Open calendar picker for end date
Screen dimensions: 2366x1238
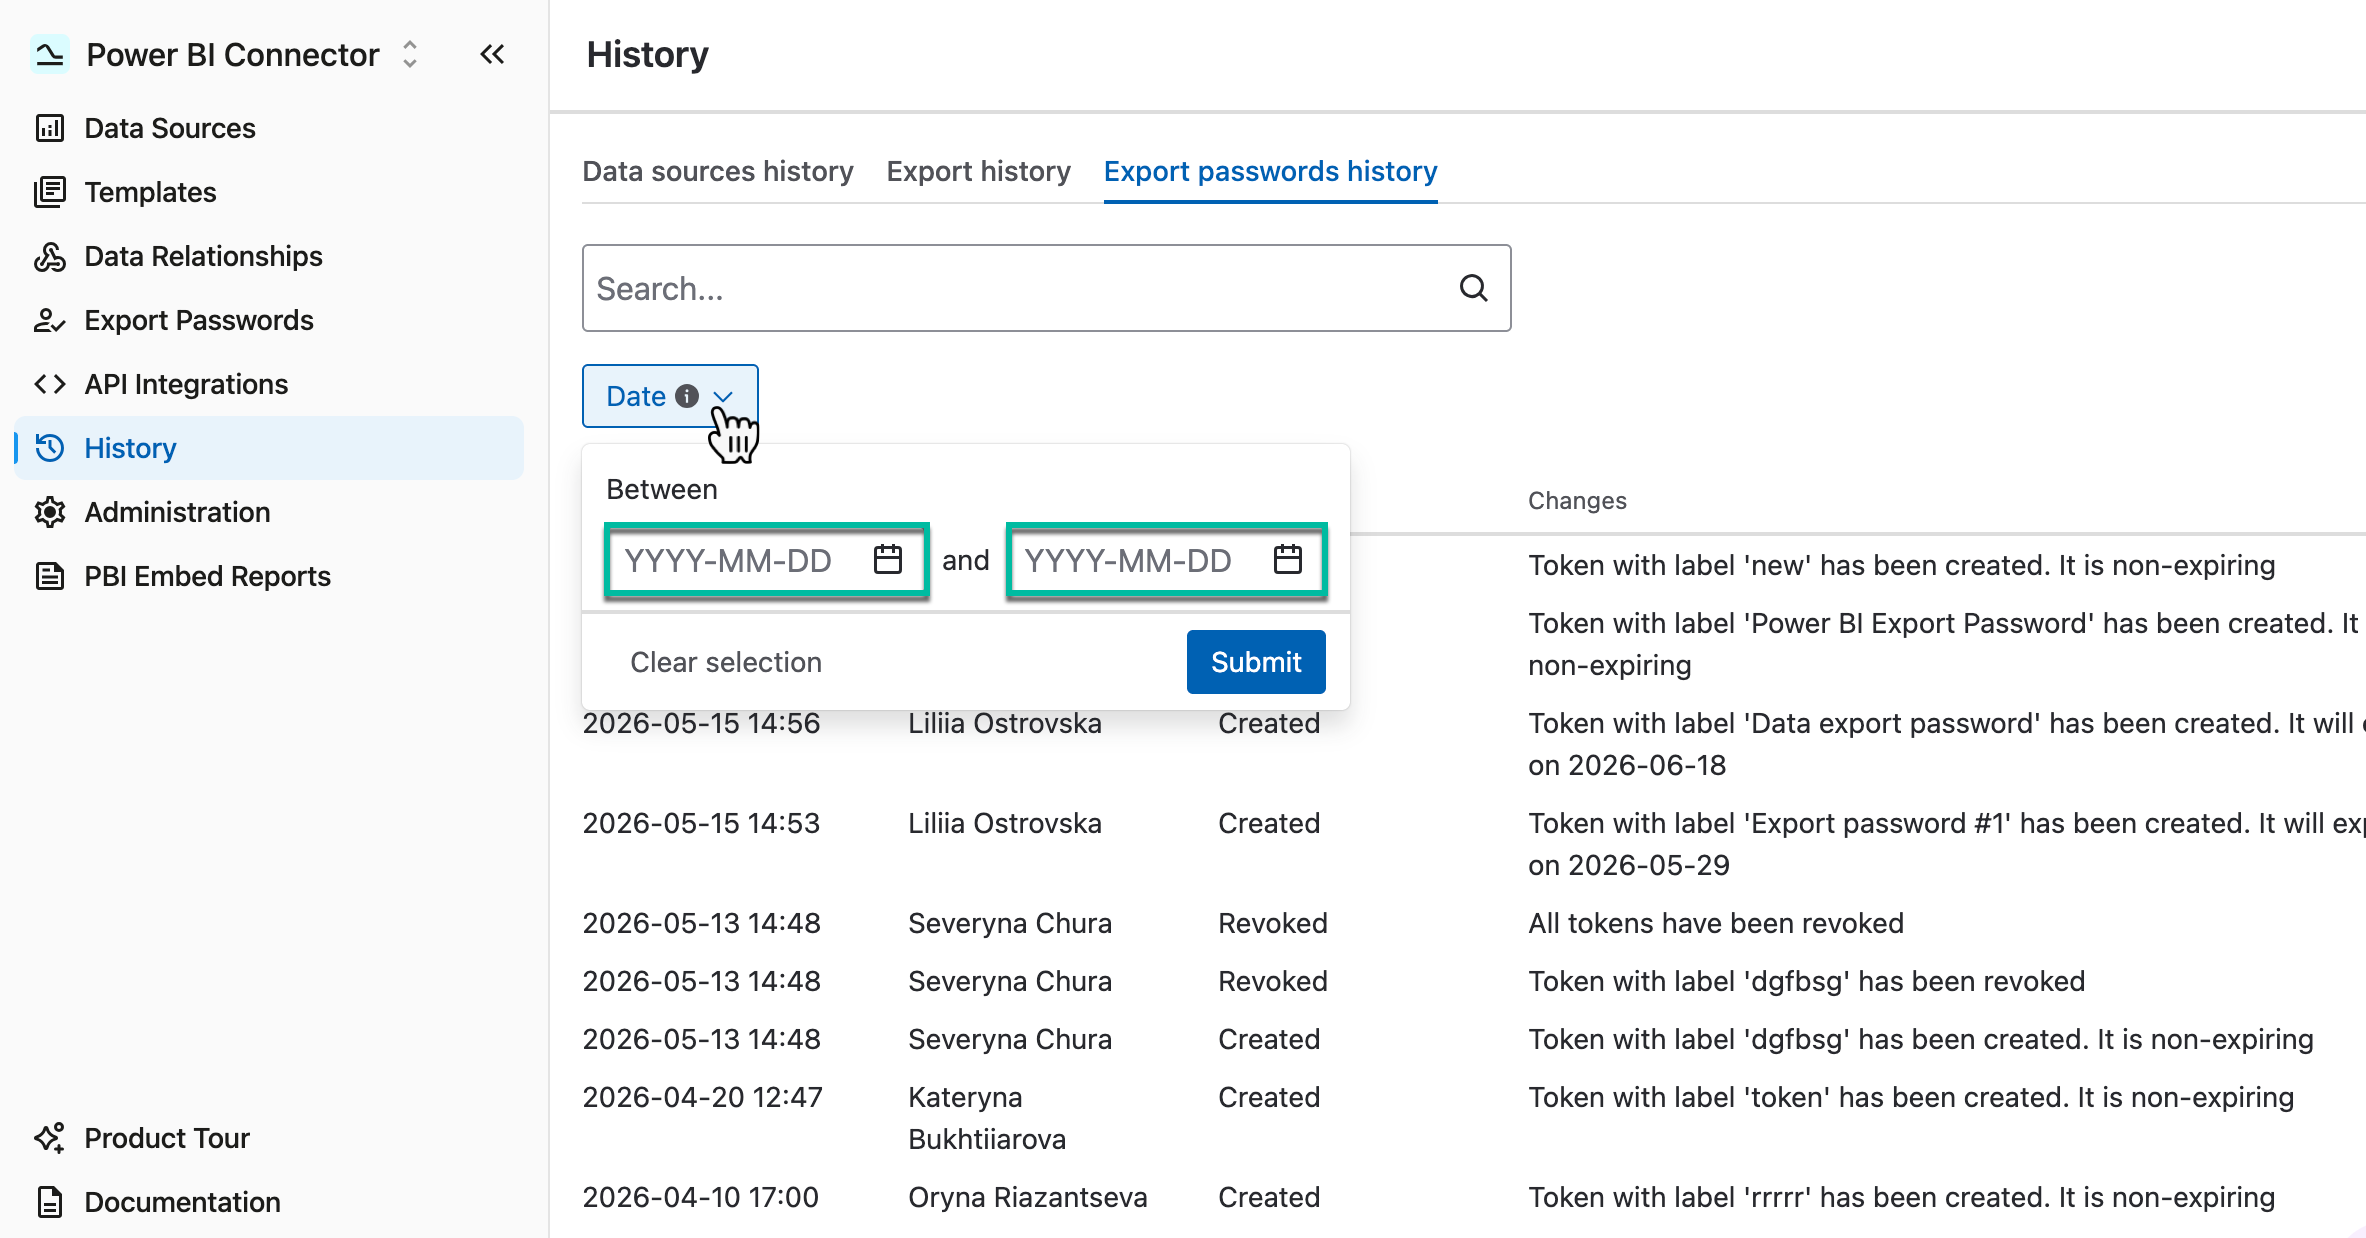coord(1288,560)
